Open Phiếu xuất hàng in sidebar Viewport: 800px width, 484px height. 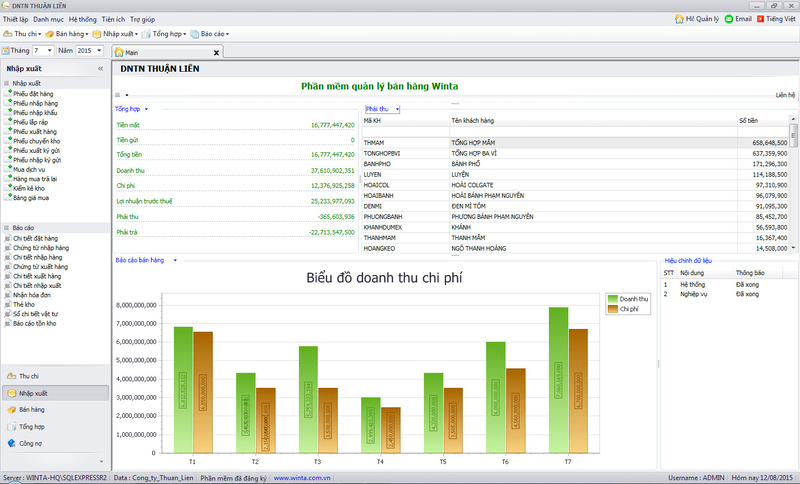pos(35,132)
